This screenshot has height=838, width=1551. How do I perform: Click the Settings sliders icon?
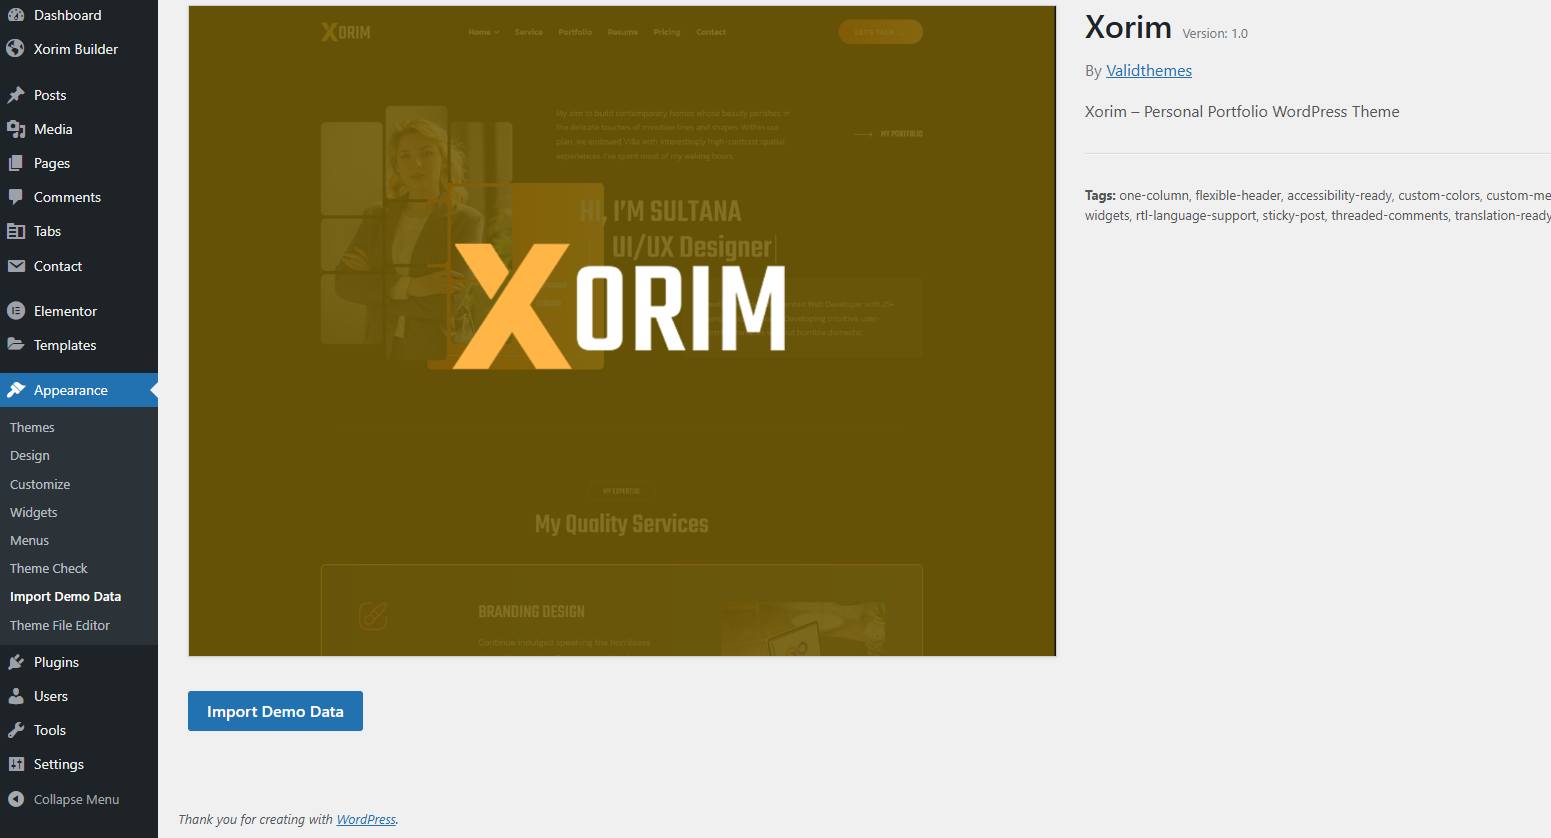pyautogui.click(x=16, y=764)
